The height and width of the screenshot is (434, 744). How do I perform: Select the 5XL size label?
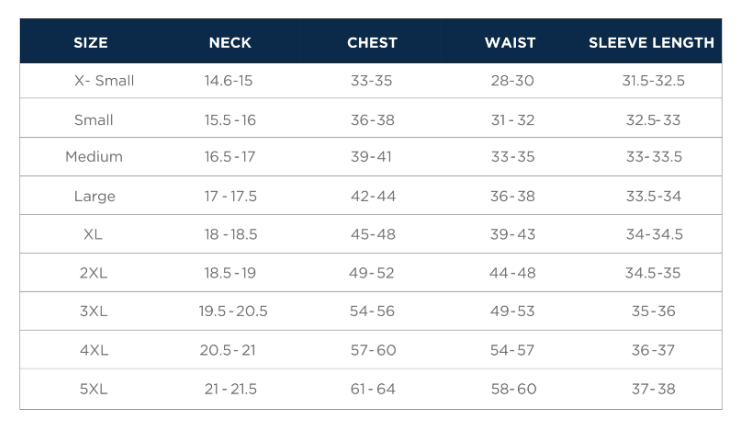click(x=93, y=389)
